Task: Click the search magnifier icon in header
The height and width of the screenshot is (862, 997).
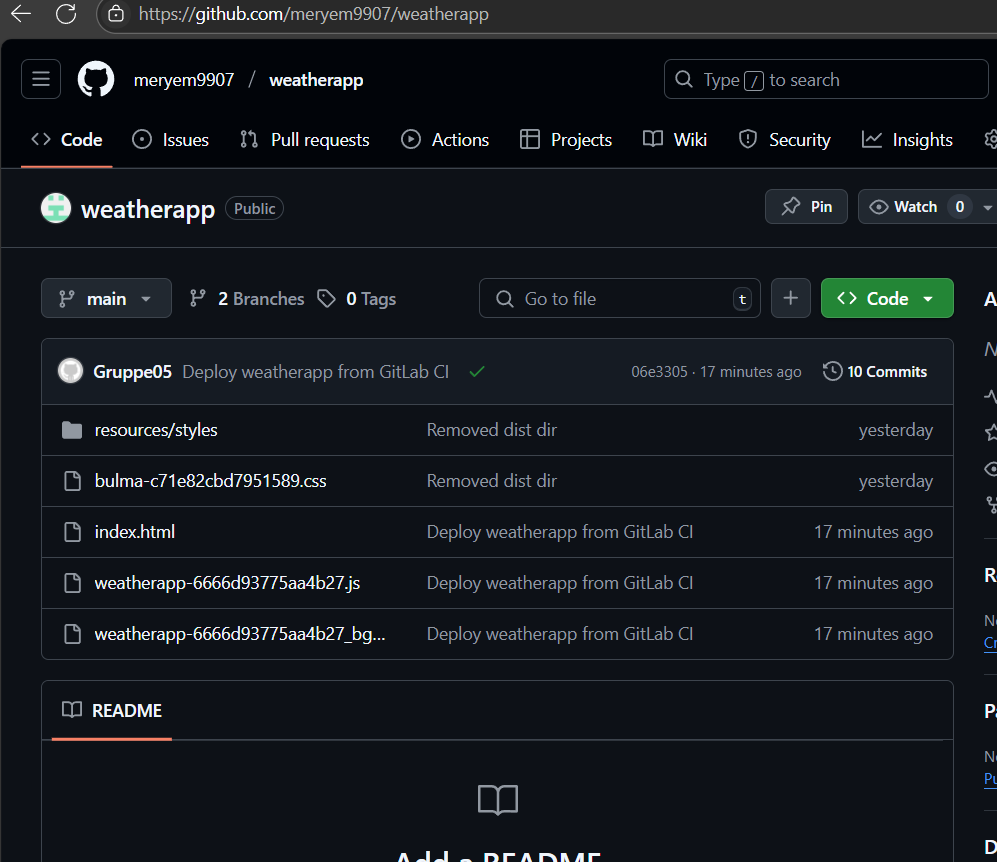Action: pos(684,79)
